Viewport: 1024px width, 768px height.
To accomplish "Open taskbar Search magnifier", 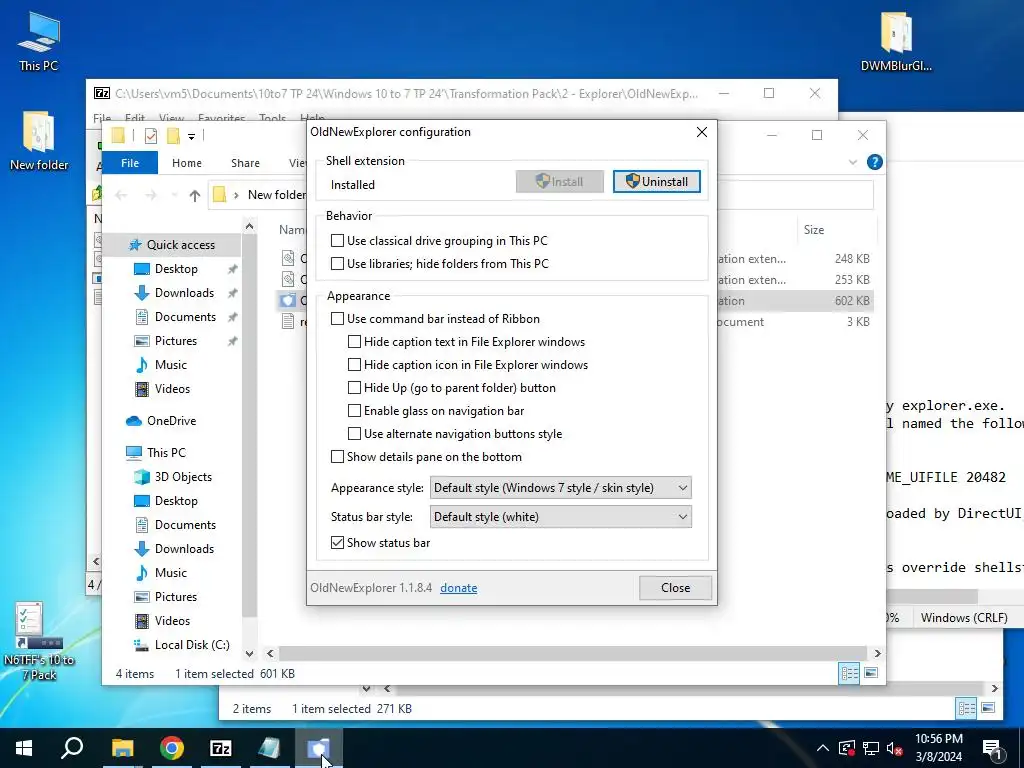I will pyautogui.click(x=72, y=748).
